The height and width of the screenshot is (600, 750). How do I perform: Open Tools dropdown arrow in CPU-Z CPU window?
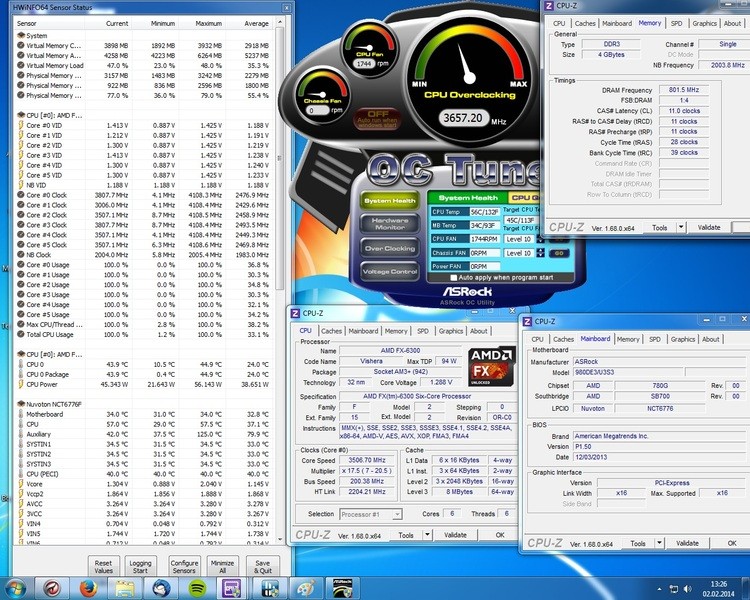pos(427,535)
